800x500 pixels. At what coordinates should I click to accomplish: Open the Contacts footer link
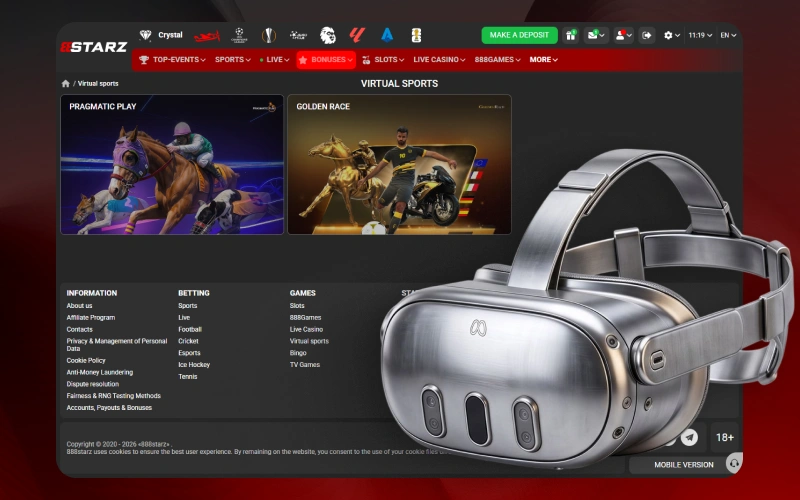(x=80, y=330)
